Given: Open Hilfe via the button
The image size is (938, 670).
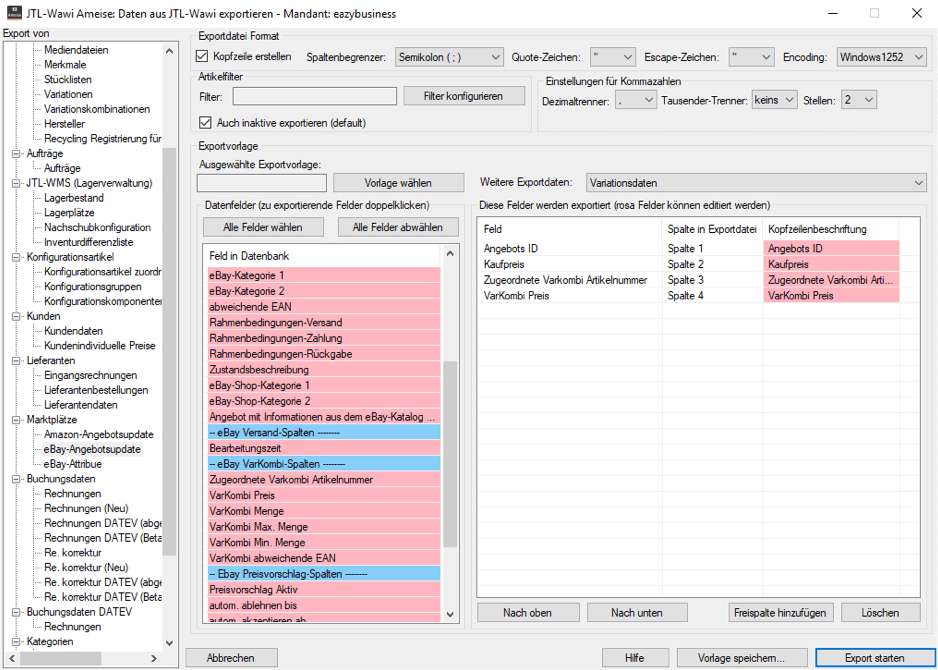Looking at the screenshot, I should [x=635, y=657].
